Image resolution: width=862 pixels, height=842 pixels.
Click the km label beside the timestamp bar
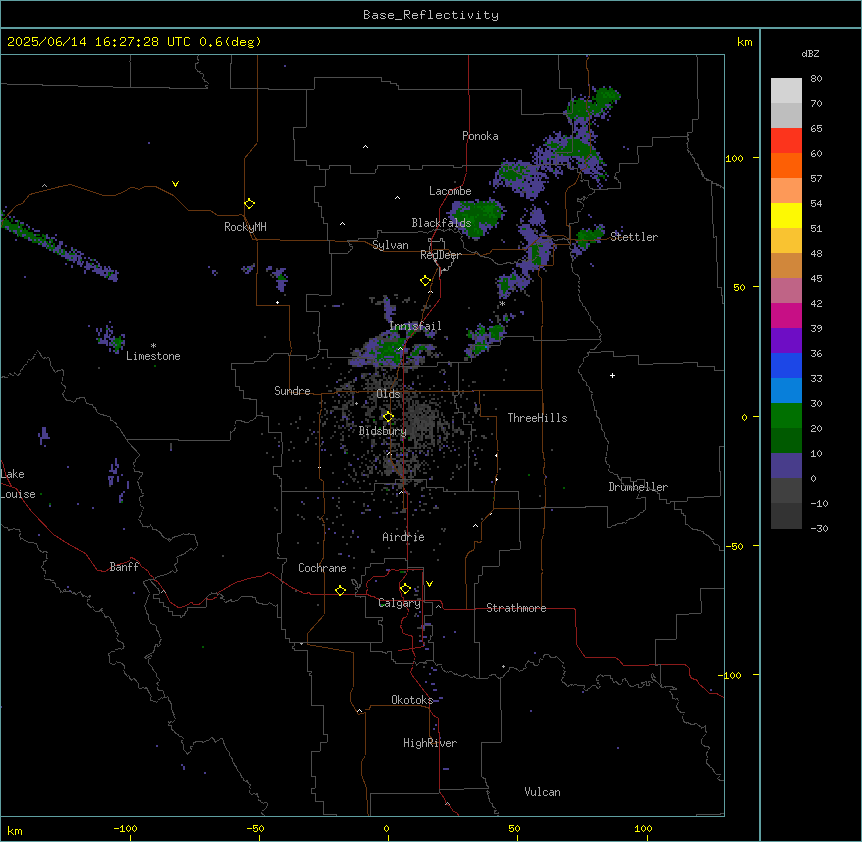click(x=744, y=42)
